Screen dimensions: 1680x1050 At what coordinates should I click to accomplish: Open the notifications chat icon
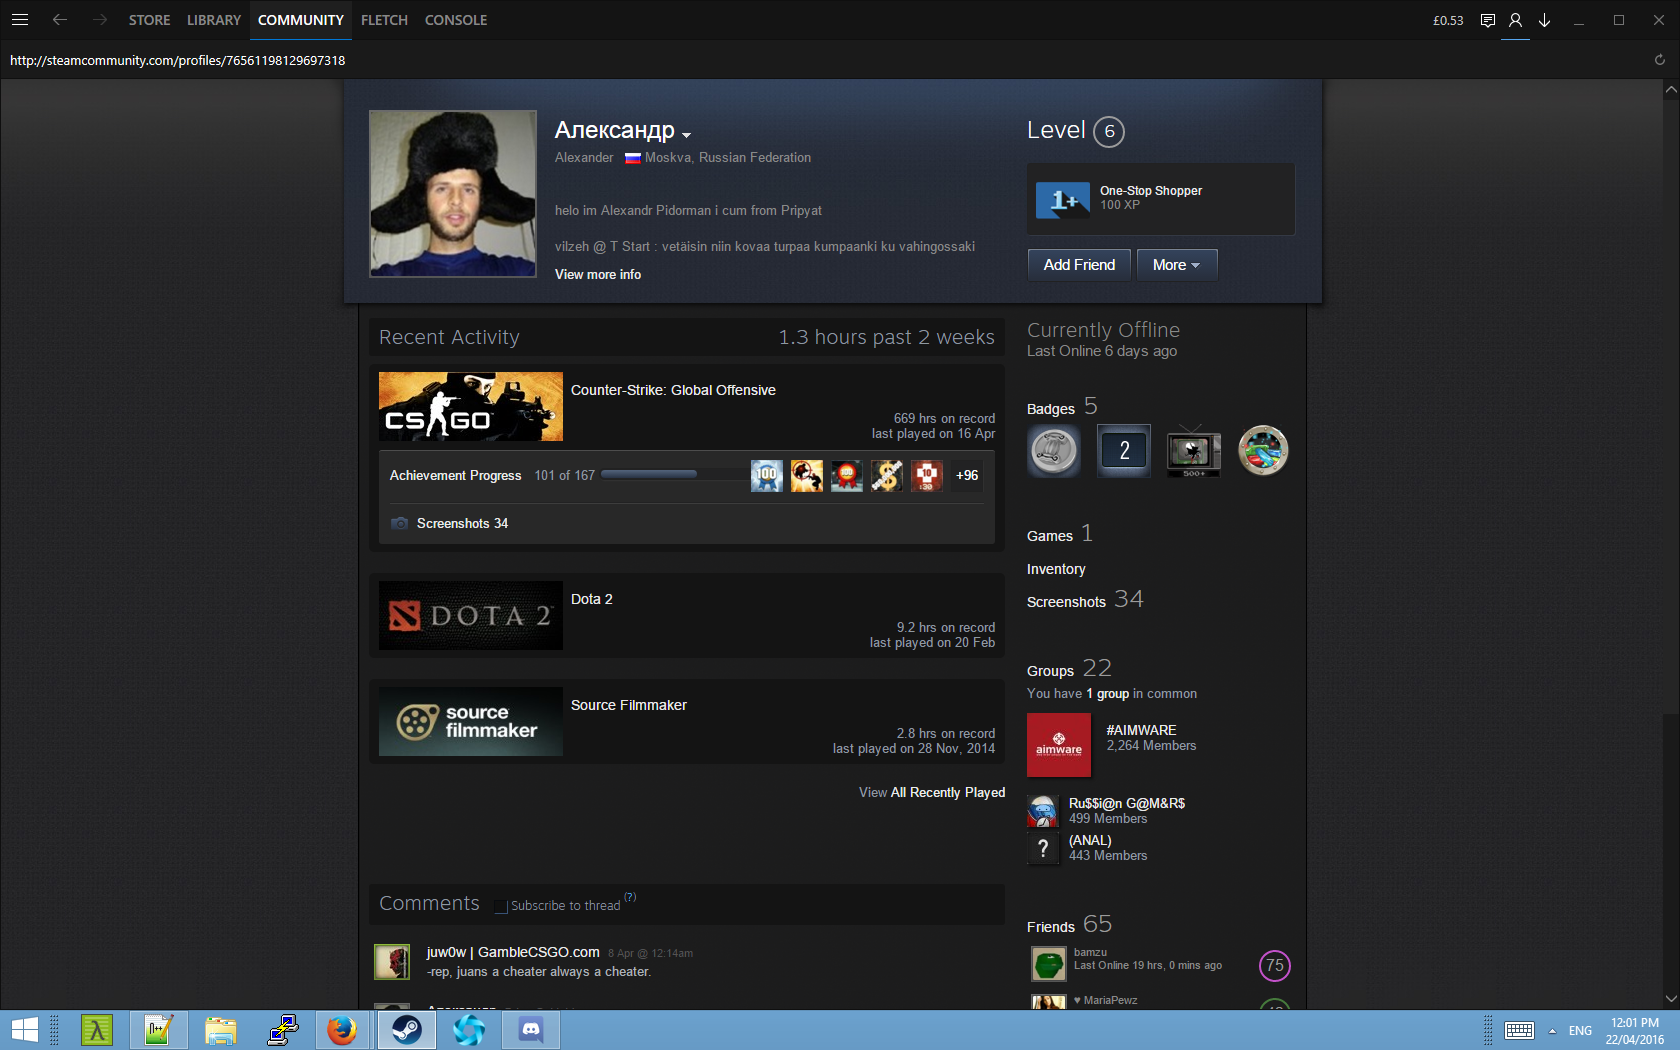(1487, 20)
